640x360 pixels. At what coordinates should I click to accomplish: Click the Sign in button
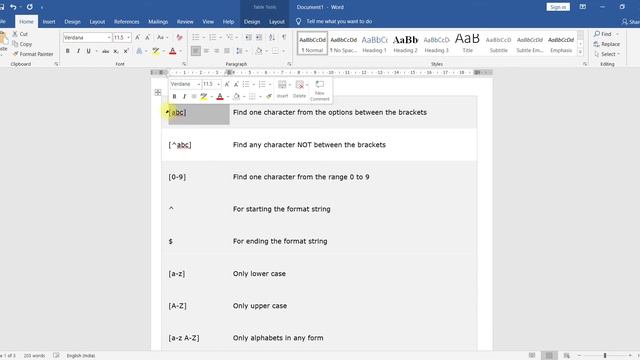point(558,7)
